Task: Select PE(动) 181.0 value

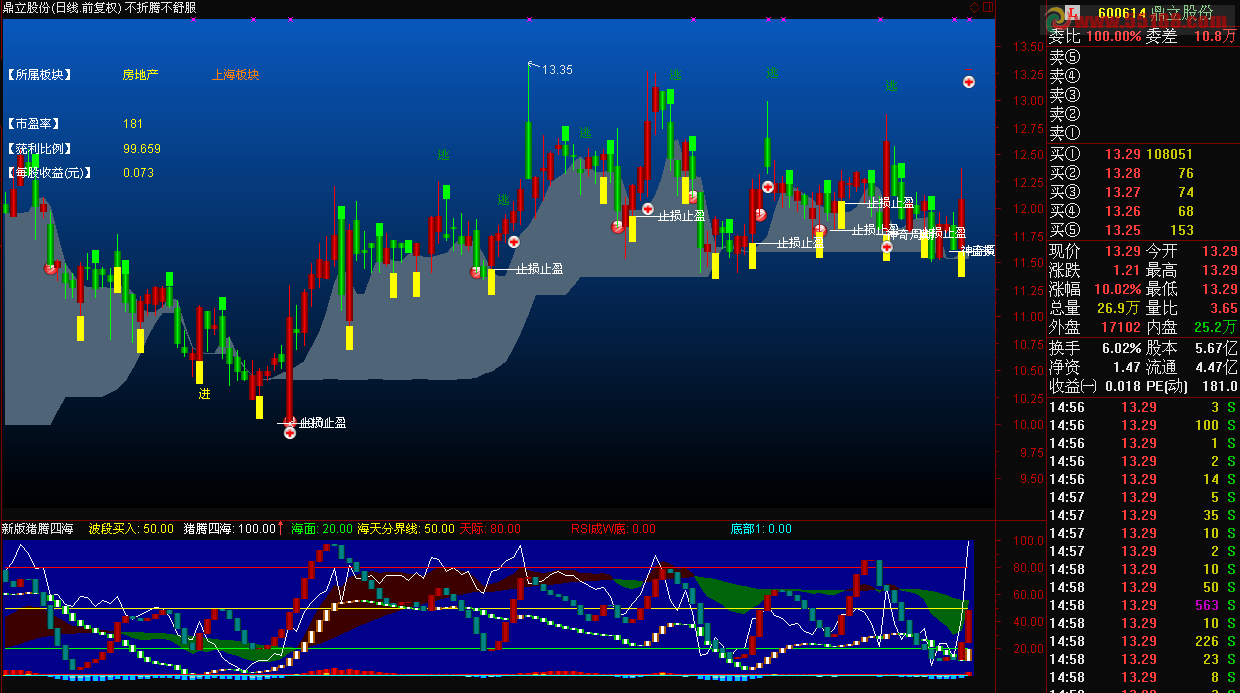Action: point(1219,386)
